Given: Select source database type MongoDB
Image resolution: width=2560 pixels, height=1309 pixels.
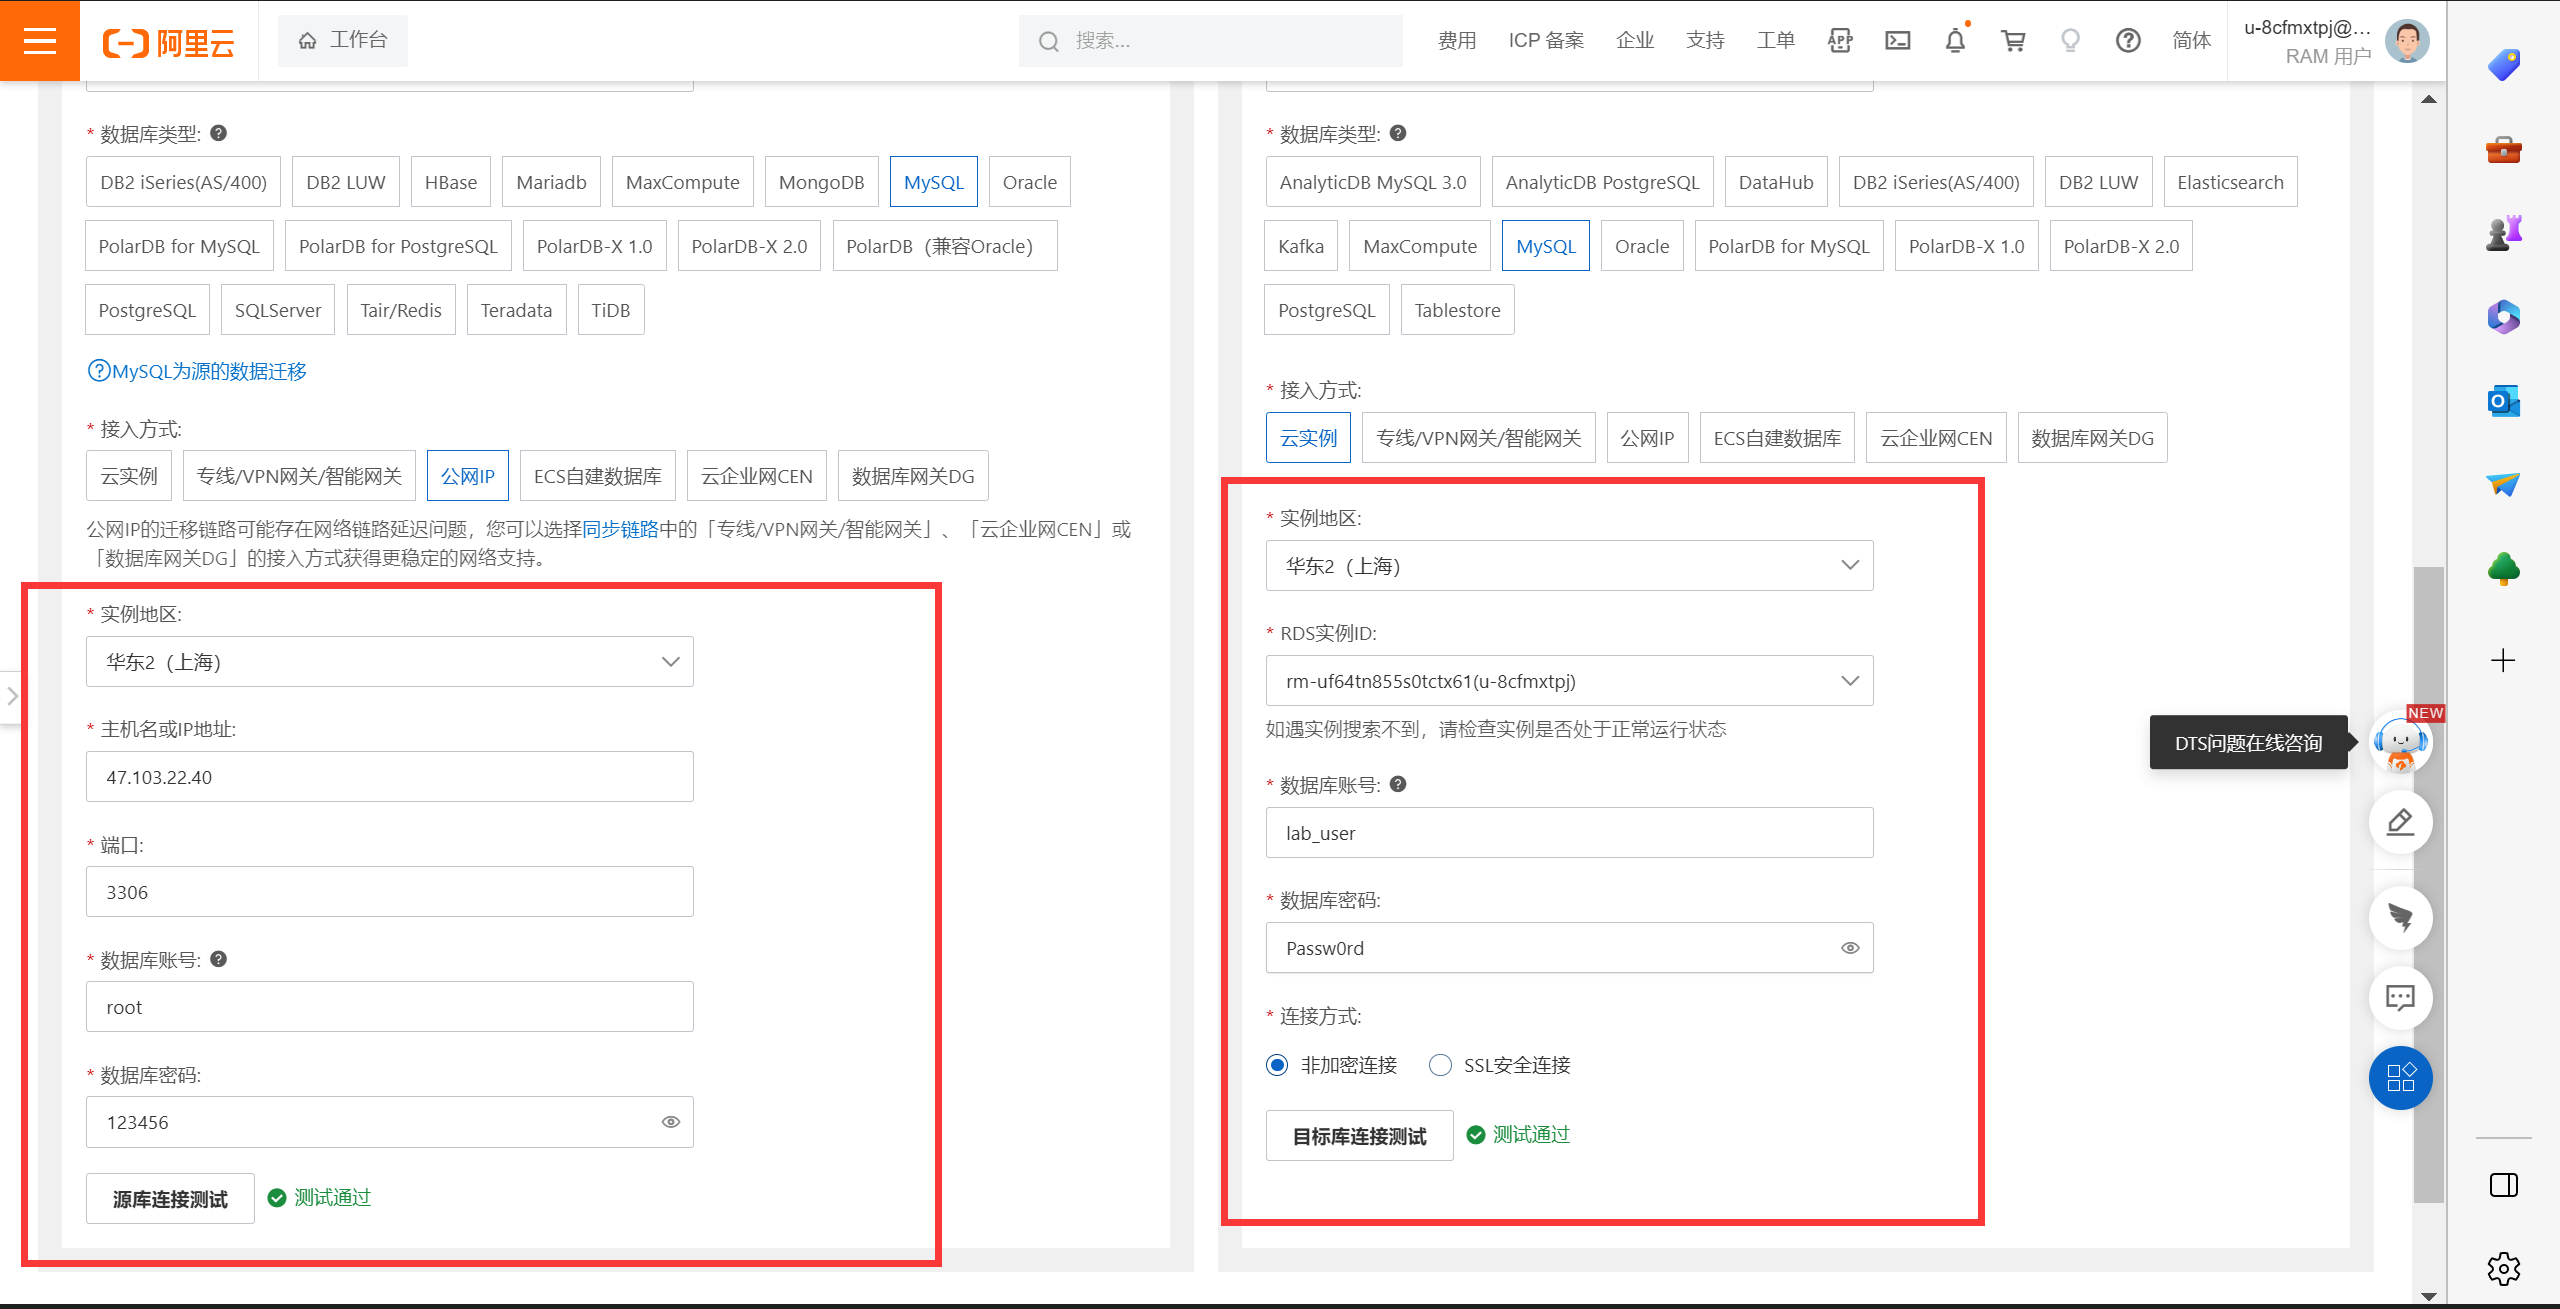Looking at the screenshot, I should pos(822,182).
